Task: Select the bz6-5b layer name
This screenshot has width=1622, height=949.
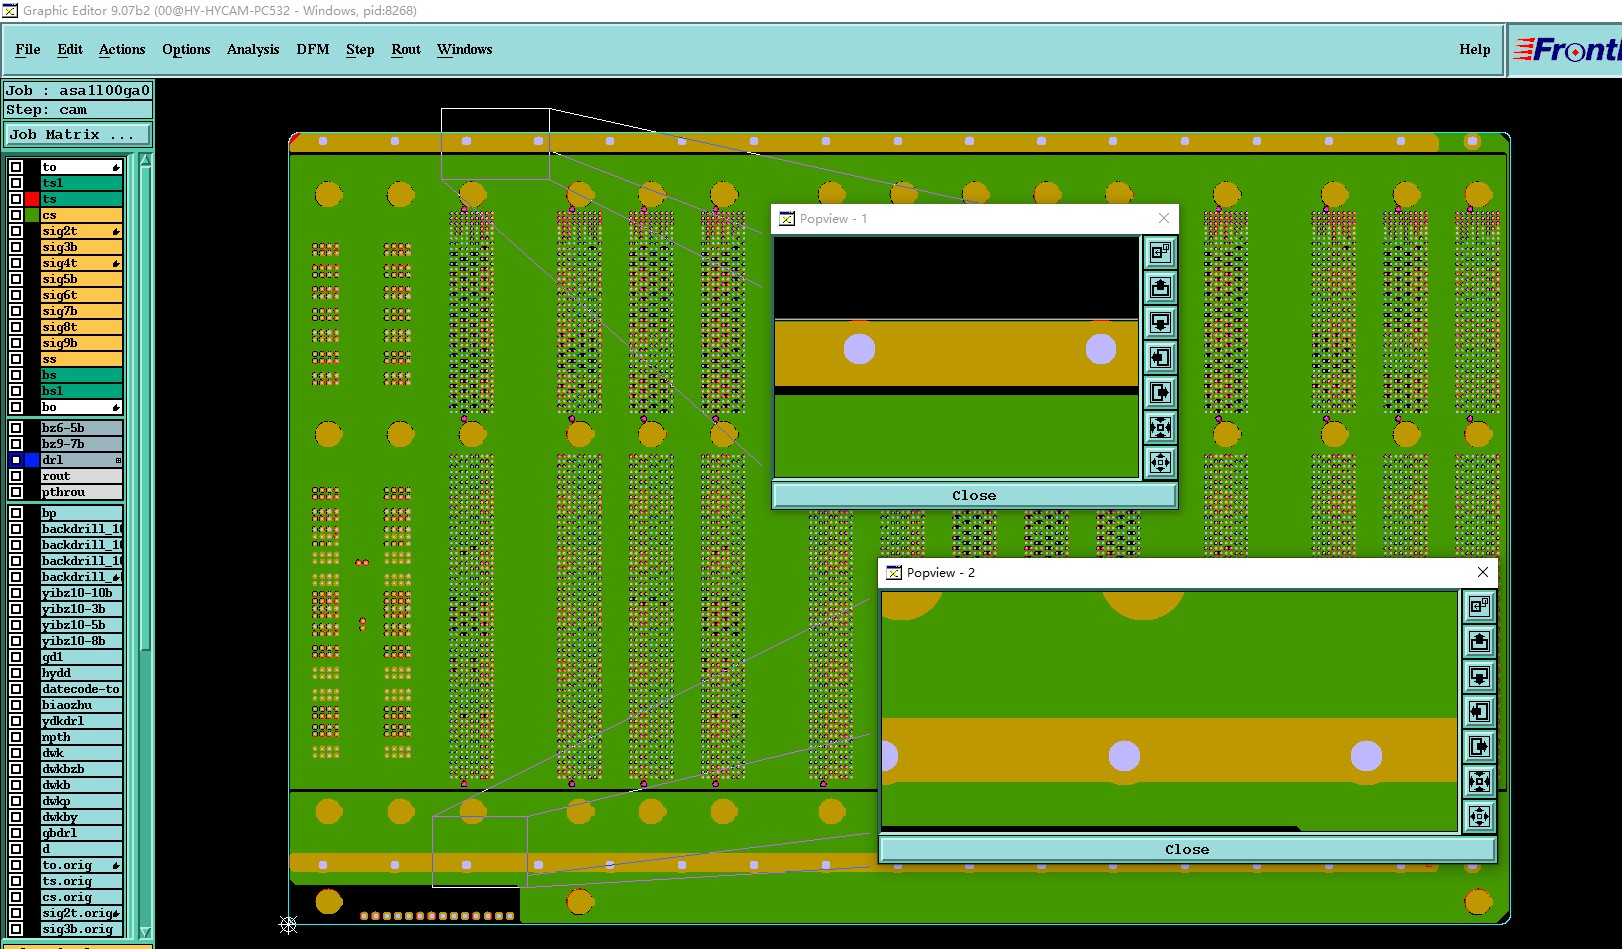Action: (x=81, y=428)
